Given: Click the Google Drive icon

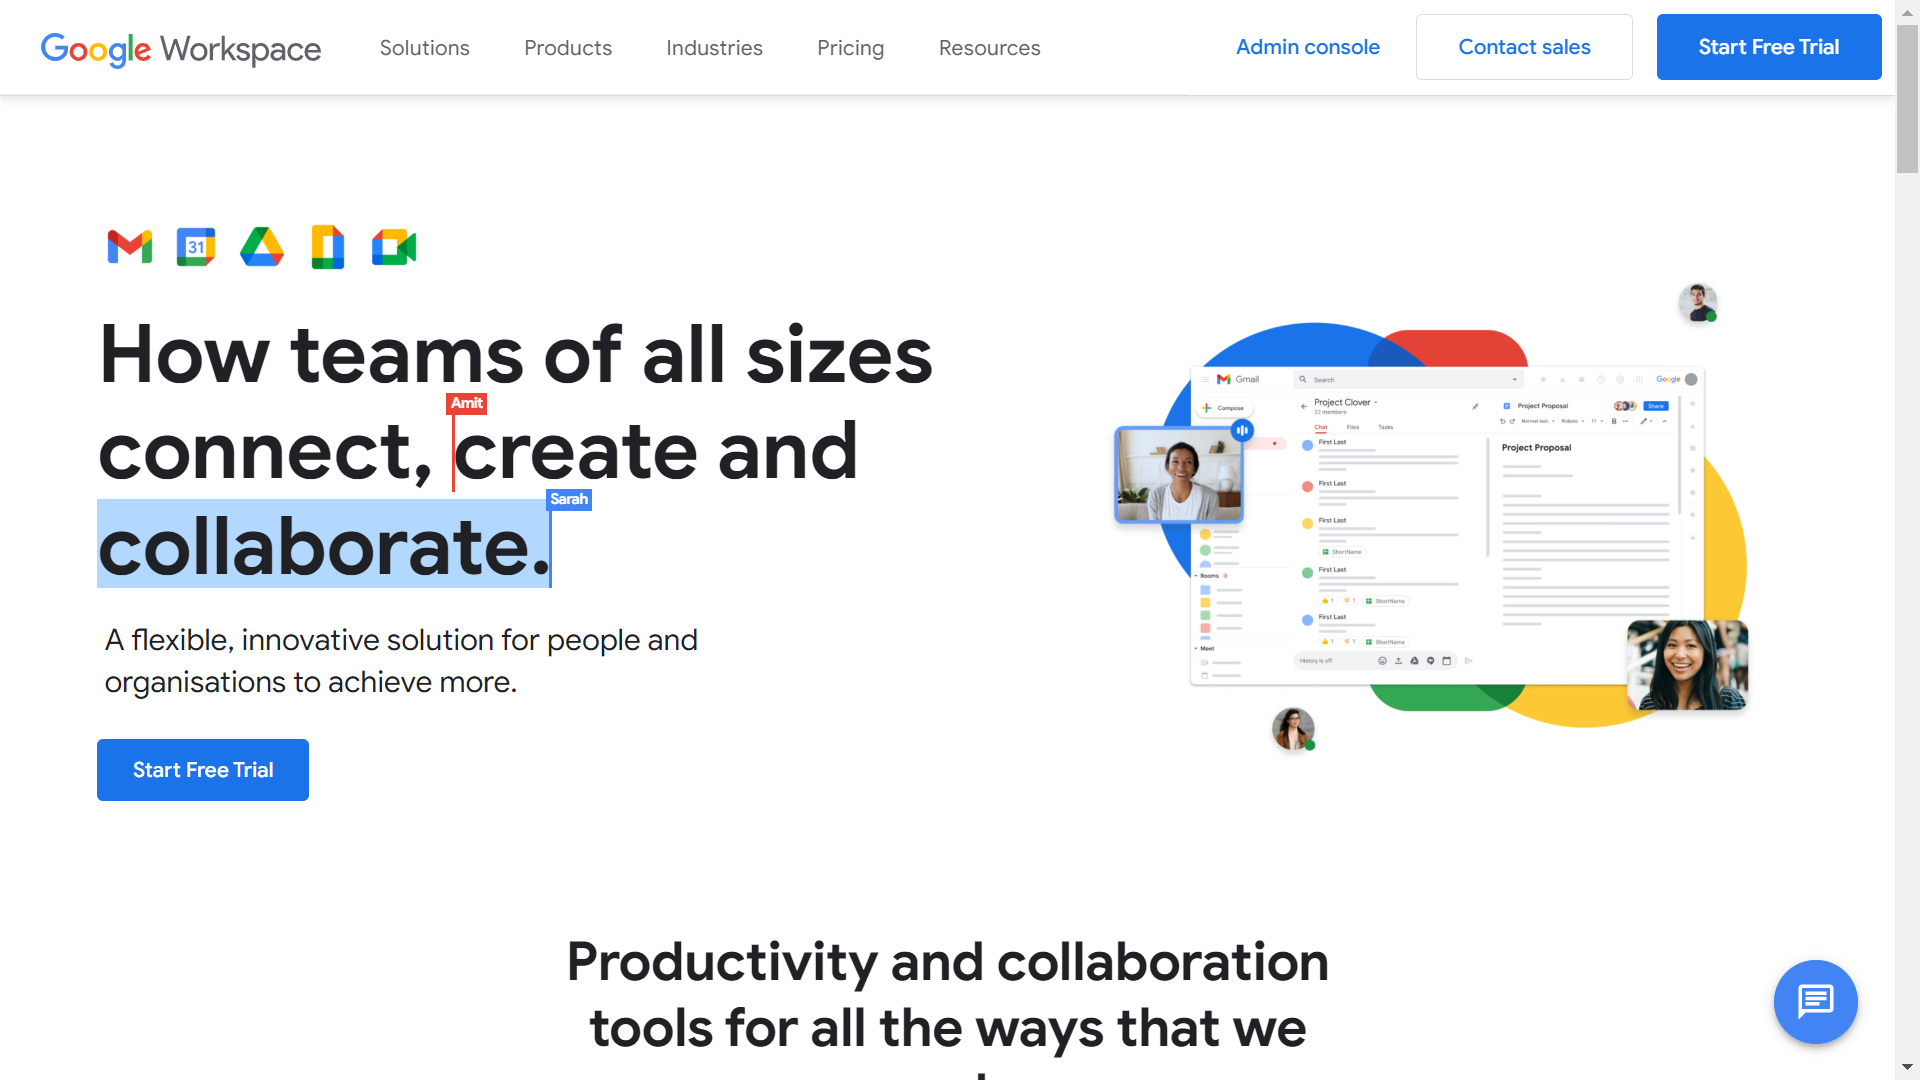Looking at the screenshot, I should (x=262, y=245).
